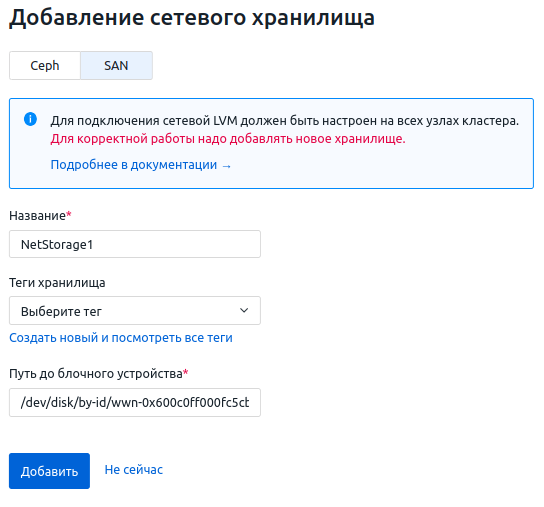Click the Теги хранилища label
The height and width of the screenshot is (507, 544).
[57, 282]
